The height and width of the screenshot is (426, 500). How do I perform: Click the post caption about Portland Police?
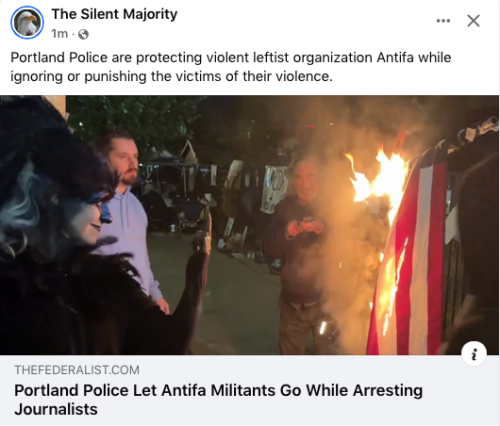(x=230, y=67)
